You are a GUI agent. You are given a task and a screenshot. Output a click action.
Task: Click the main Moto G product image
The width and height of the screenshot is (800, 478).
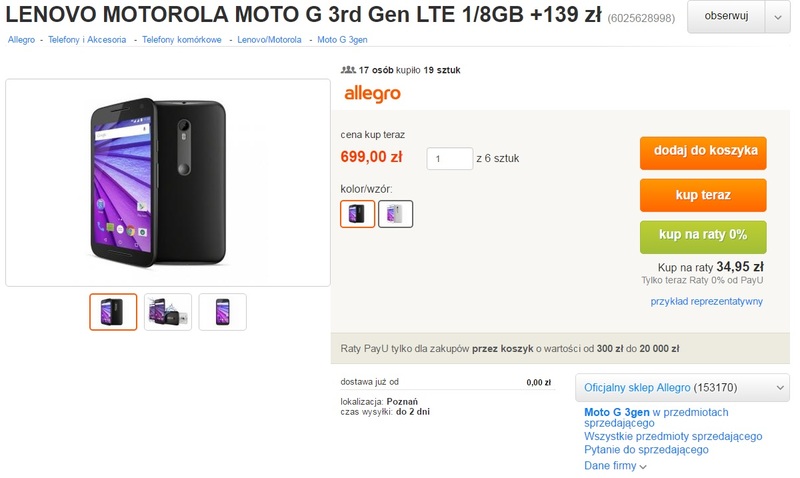pyautogui.click(x=168, y=183)
